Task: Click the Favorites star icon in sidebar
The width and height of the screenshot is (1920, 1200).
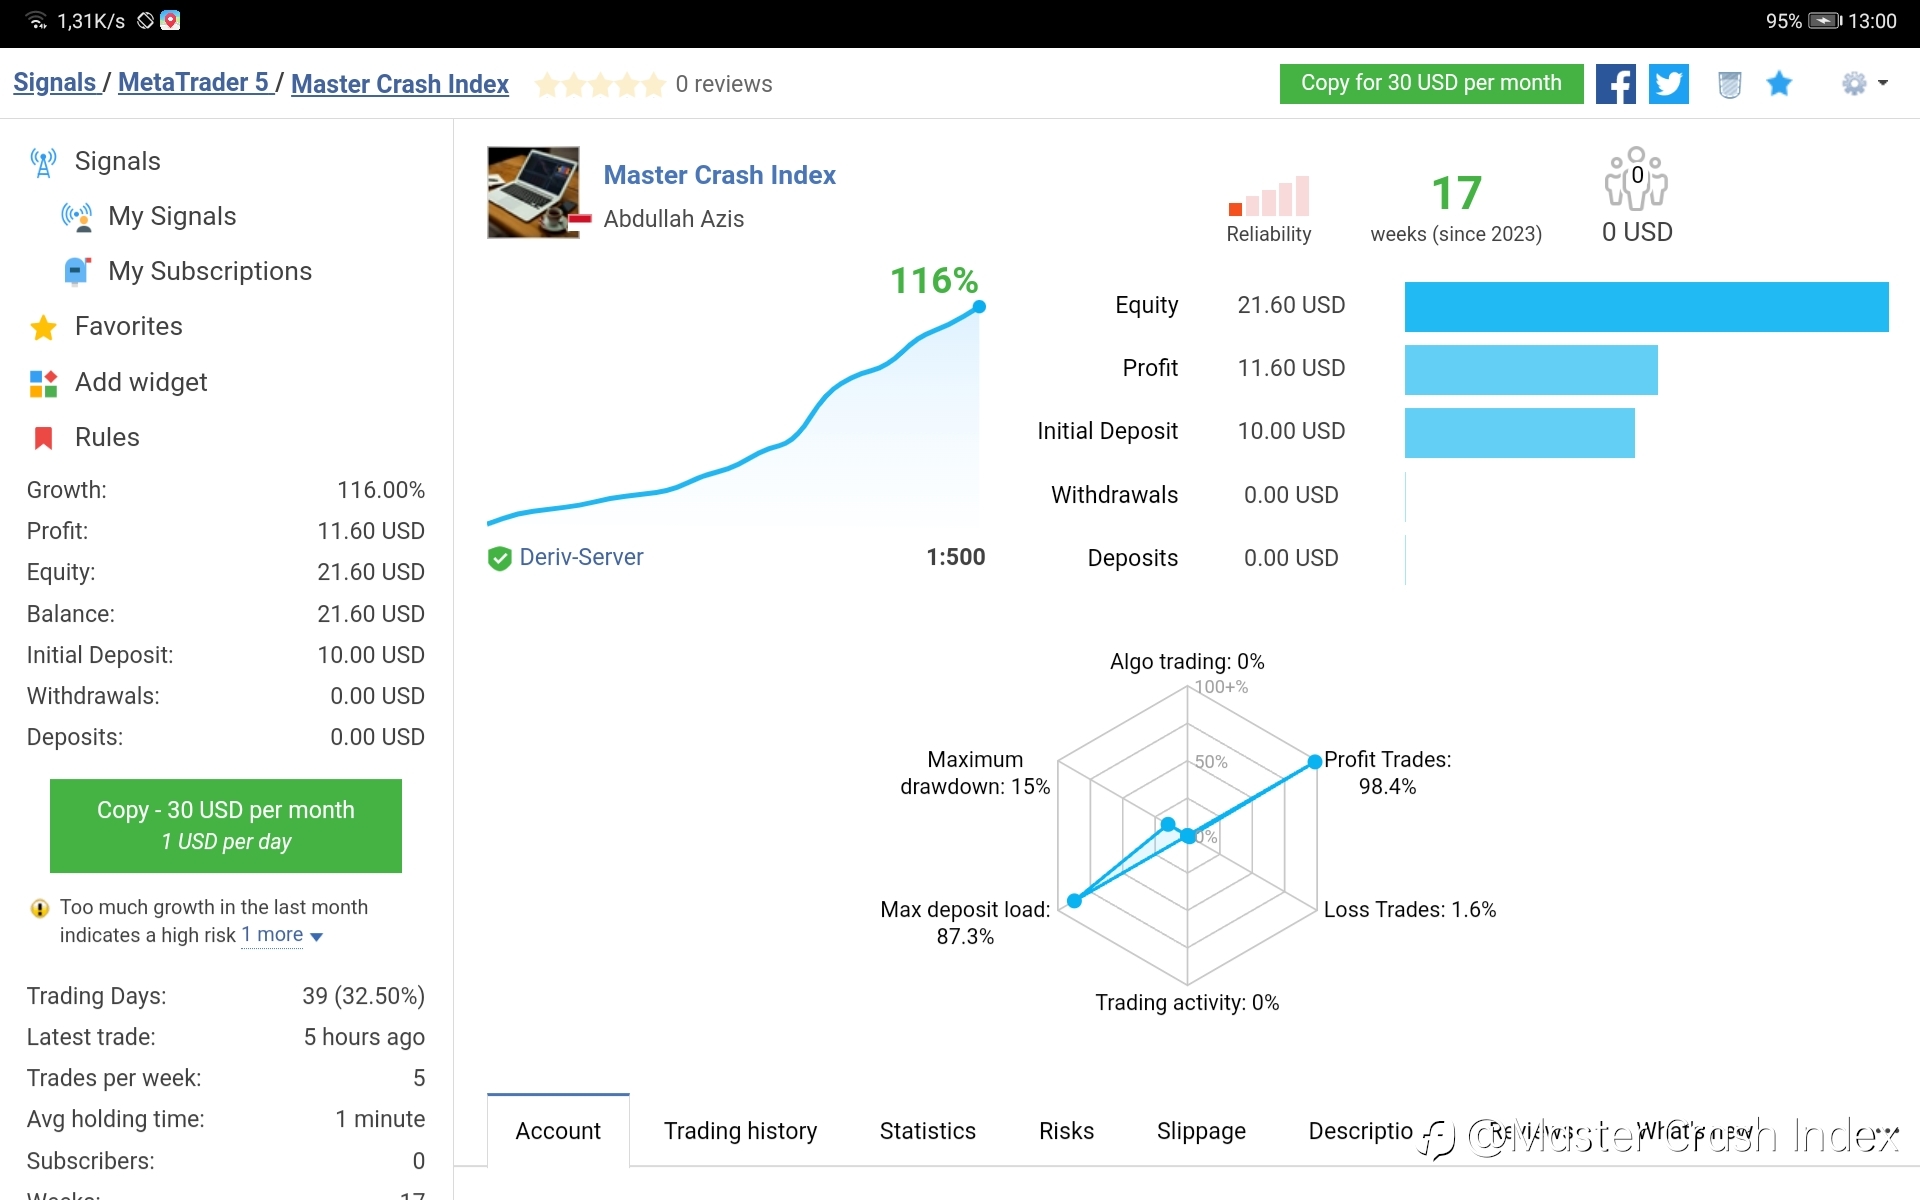Action: [x=43, y=327]
